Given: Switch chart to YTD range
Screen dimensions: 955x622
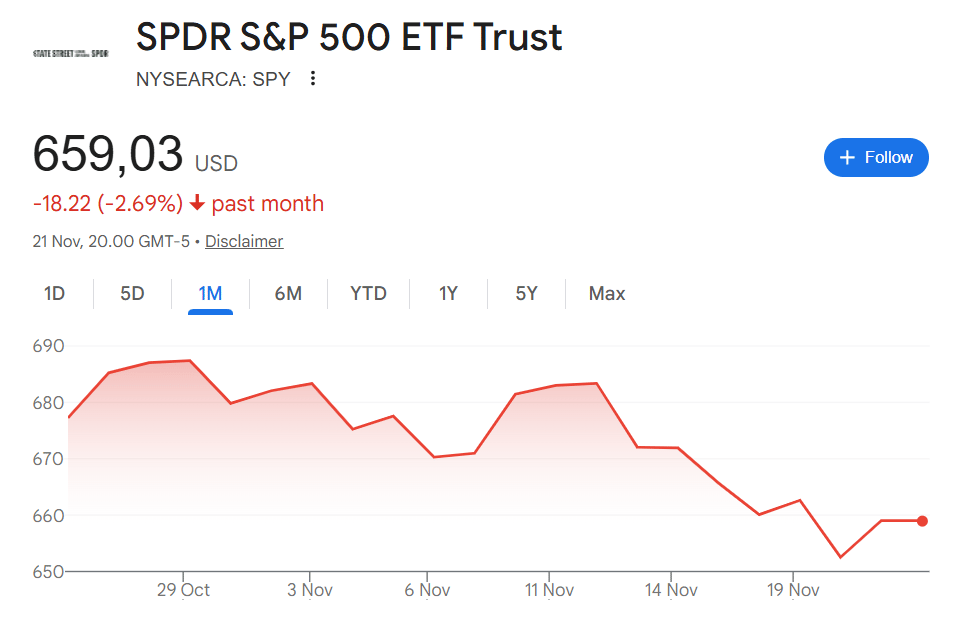Looking at the screenshot, I should click(368, 293).
